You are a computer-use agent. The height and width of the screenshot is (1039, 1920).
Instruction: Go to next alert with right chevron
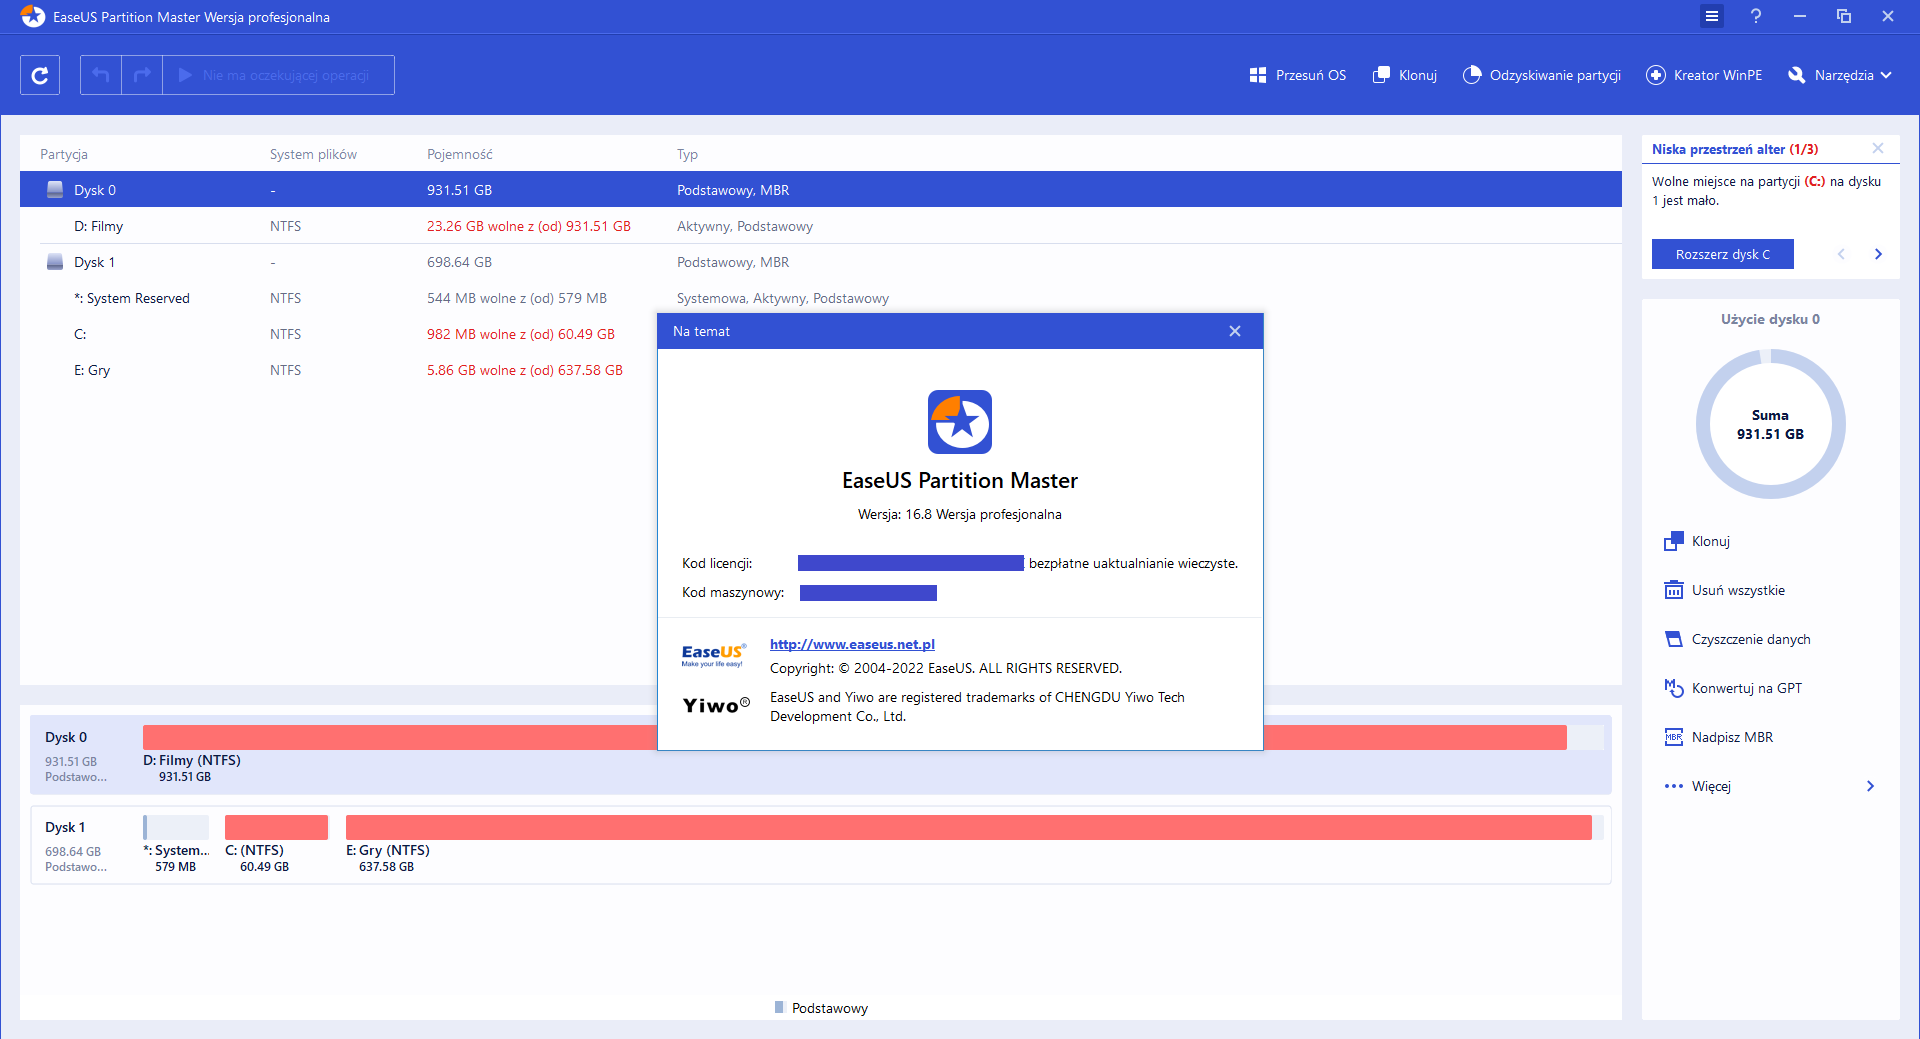pos(1878,254)
